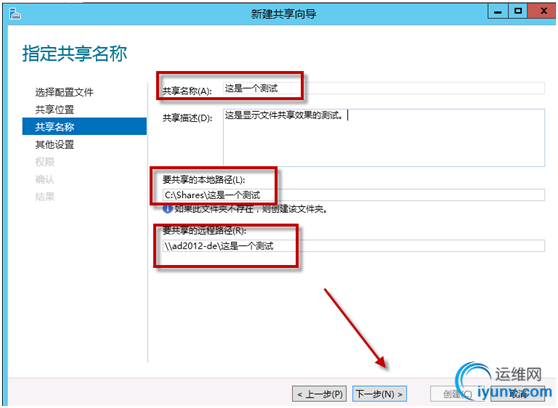Click the disabled 结果 step
This screenshot has width=558, height=408.
(45, 197)
